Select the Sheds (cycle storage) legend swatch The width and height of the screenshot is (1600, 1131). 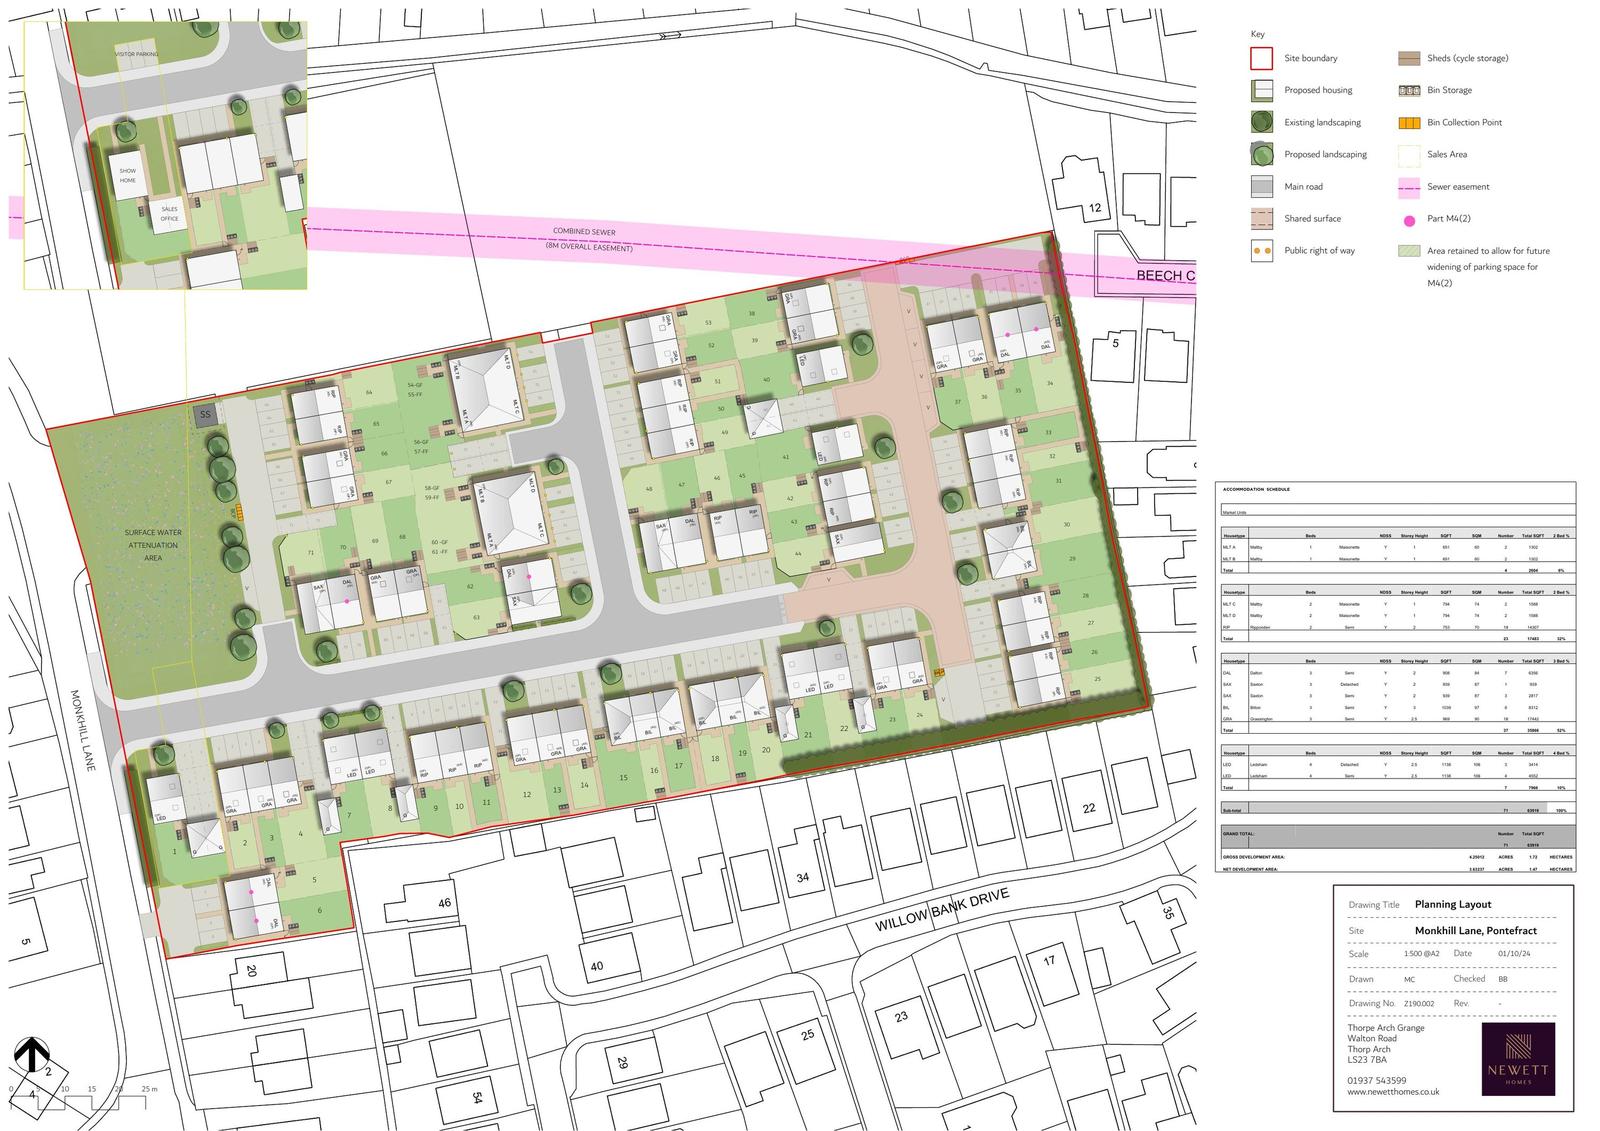coord(1408,58)
